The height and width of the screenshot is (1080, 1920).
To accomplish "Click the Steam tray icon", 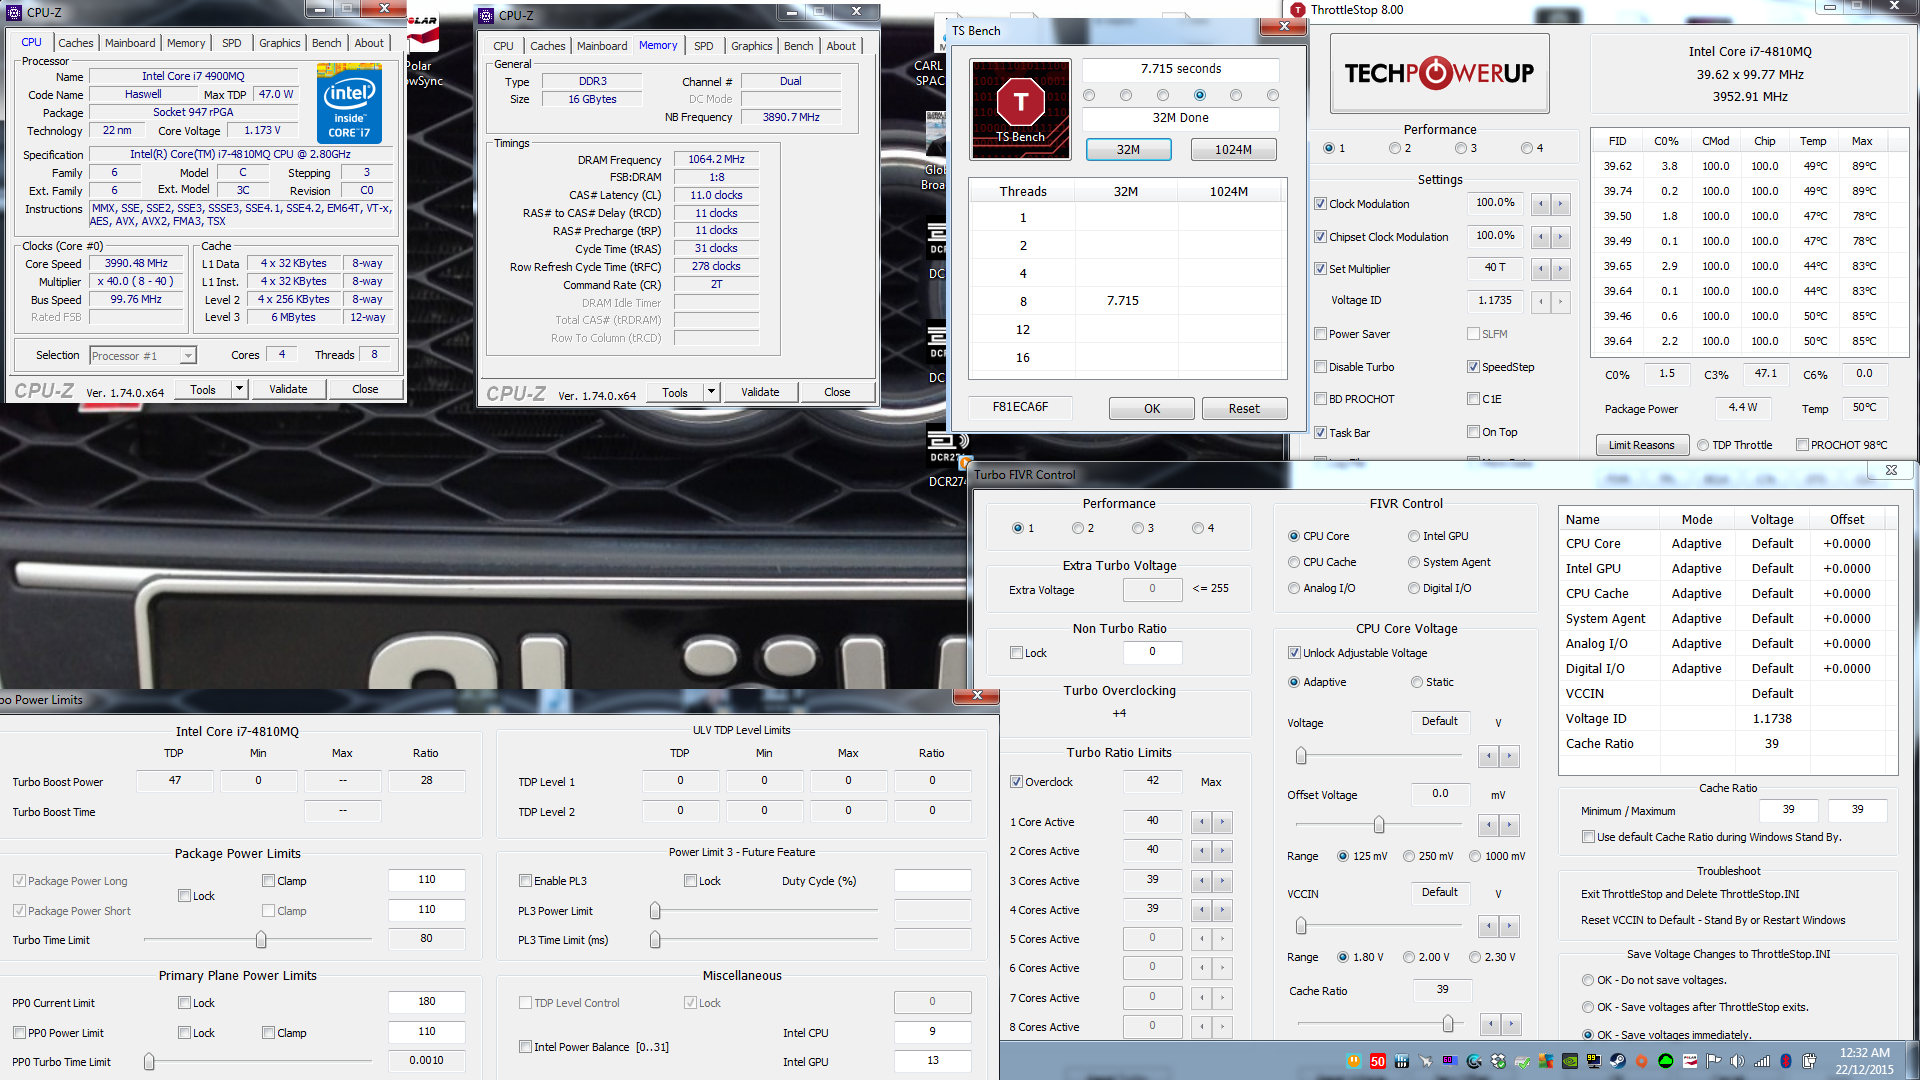I will (1617, 1061).
